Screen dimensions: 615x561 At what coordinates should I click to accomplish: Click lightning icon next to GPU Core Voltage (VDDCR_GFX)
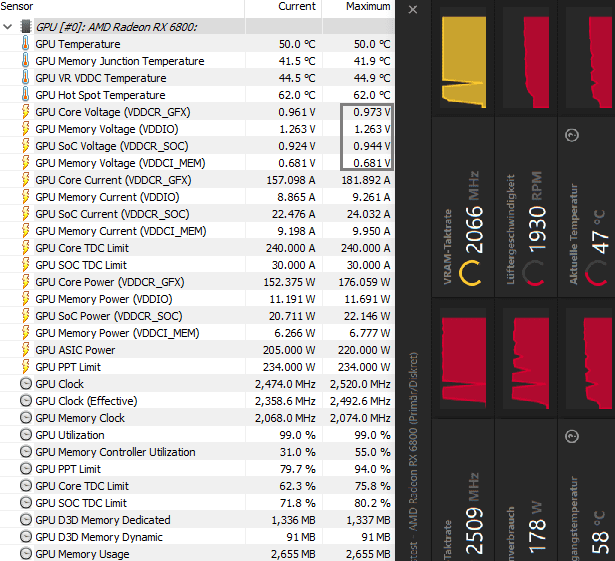tap(25, 112)
